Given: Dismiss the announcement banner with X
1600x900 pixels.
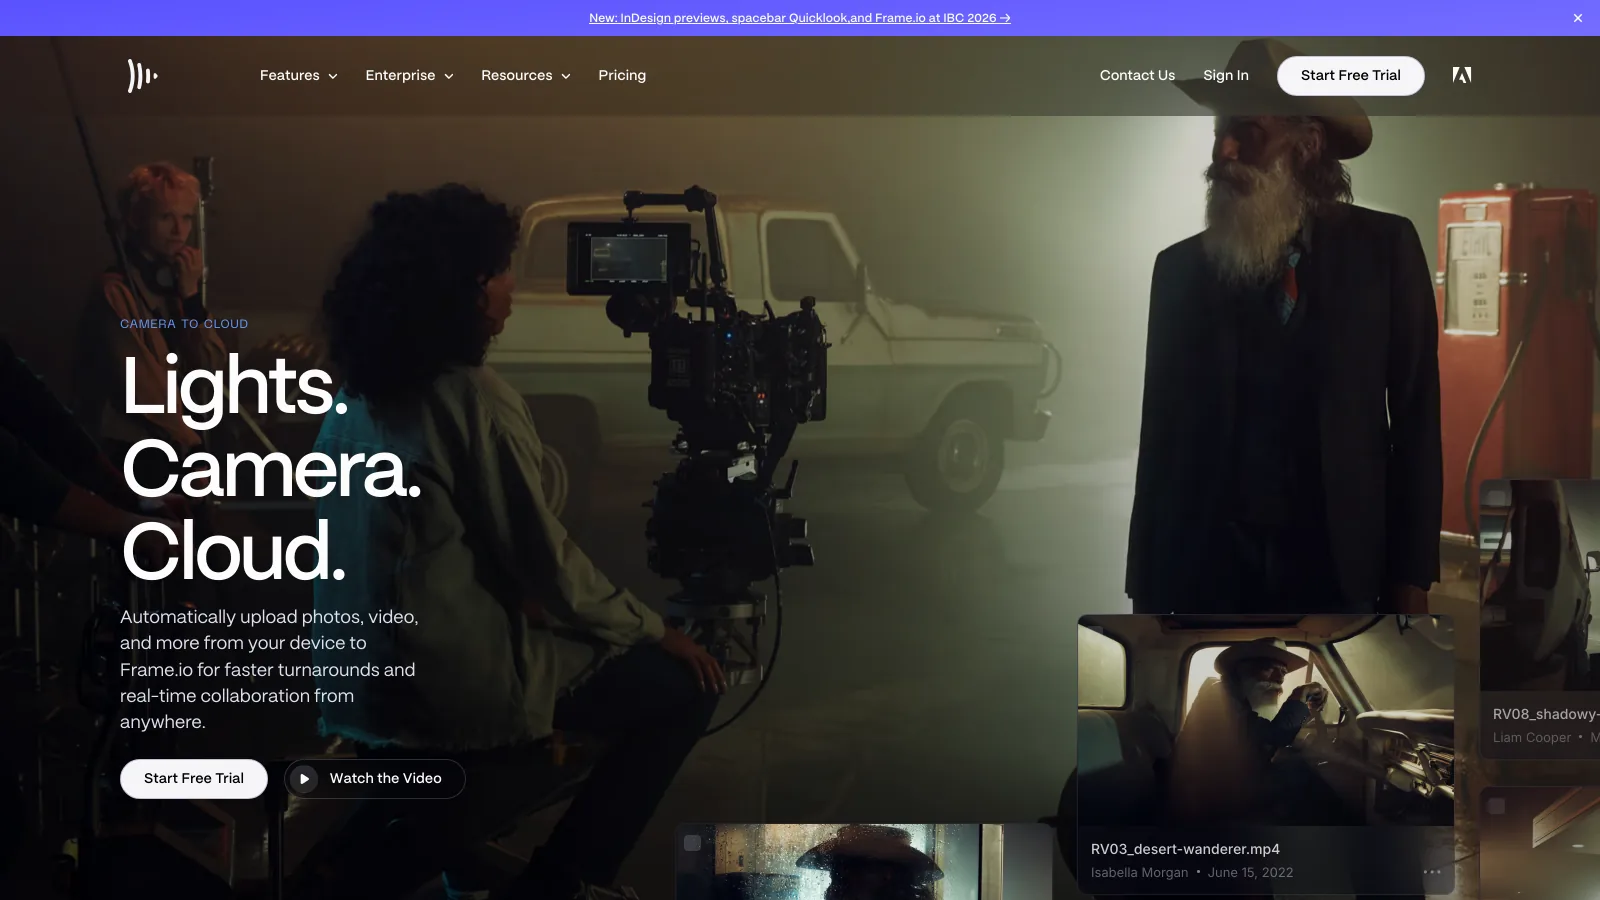Looking at the screenshot, I should 1578,18.
